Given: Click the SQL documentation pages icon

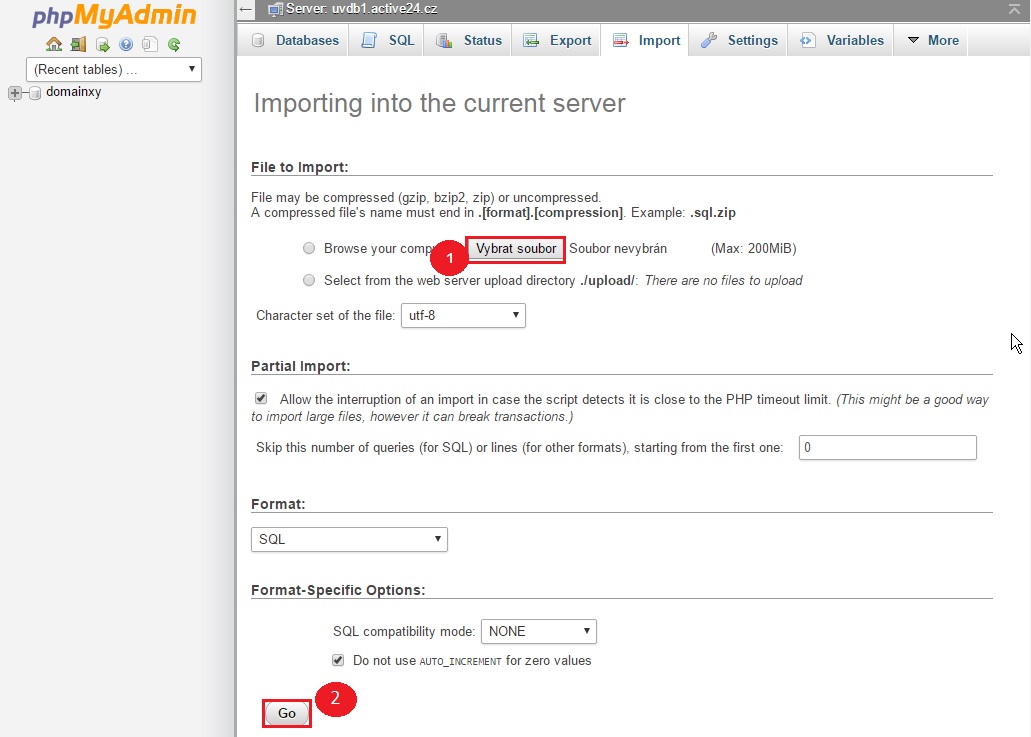Looking at the screenshot, I should coord(150,45).
